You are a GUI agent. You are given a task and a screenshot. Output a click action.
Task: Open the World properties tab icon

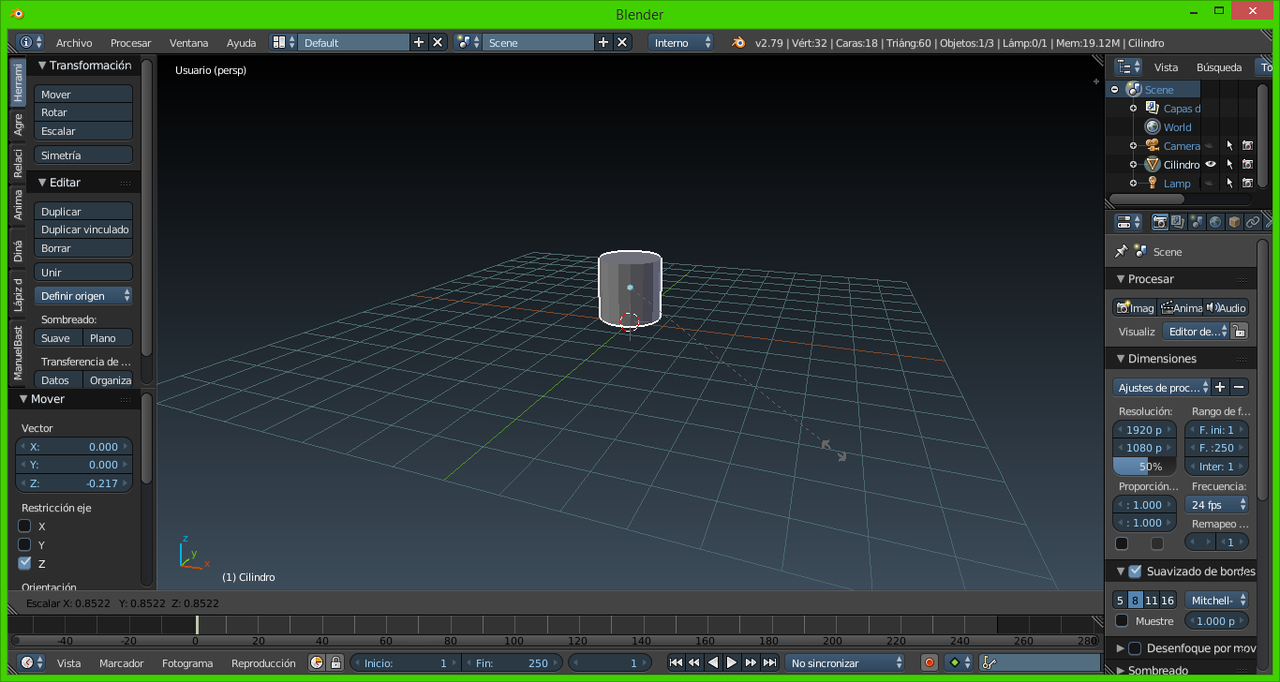coord(1215,222)
